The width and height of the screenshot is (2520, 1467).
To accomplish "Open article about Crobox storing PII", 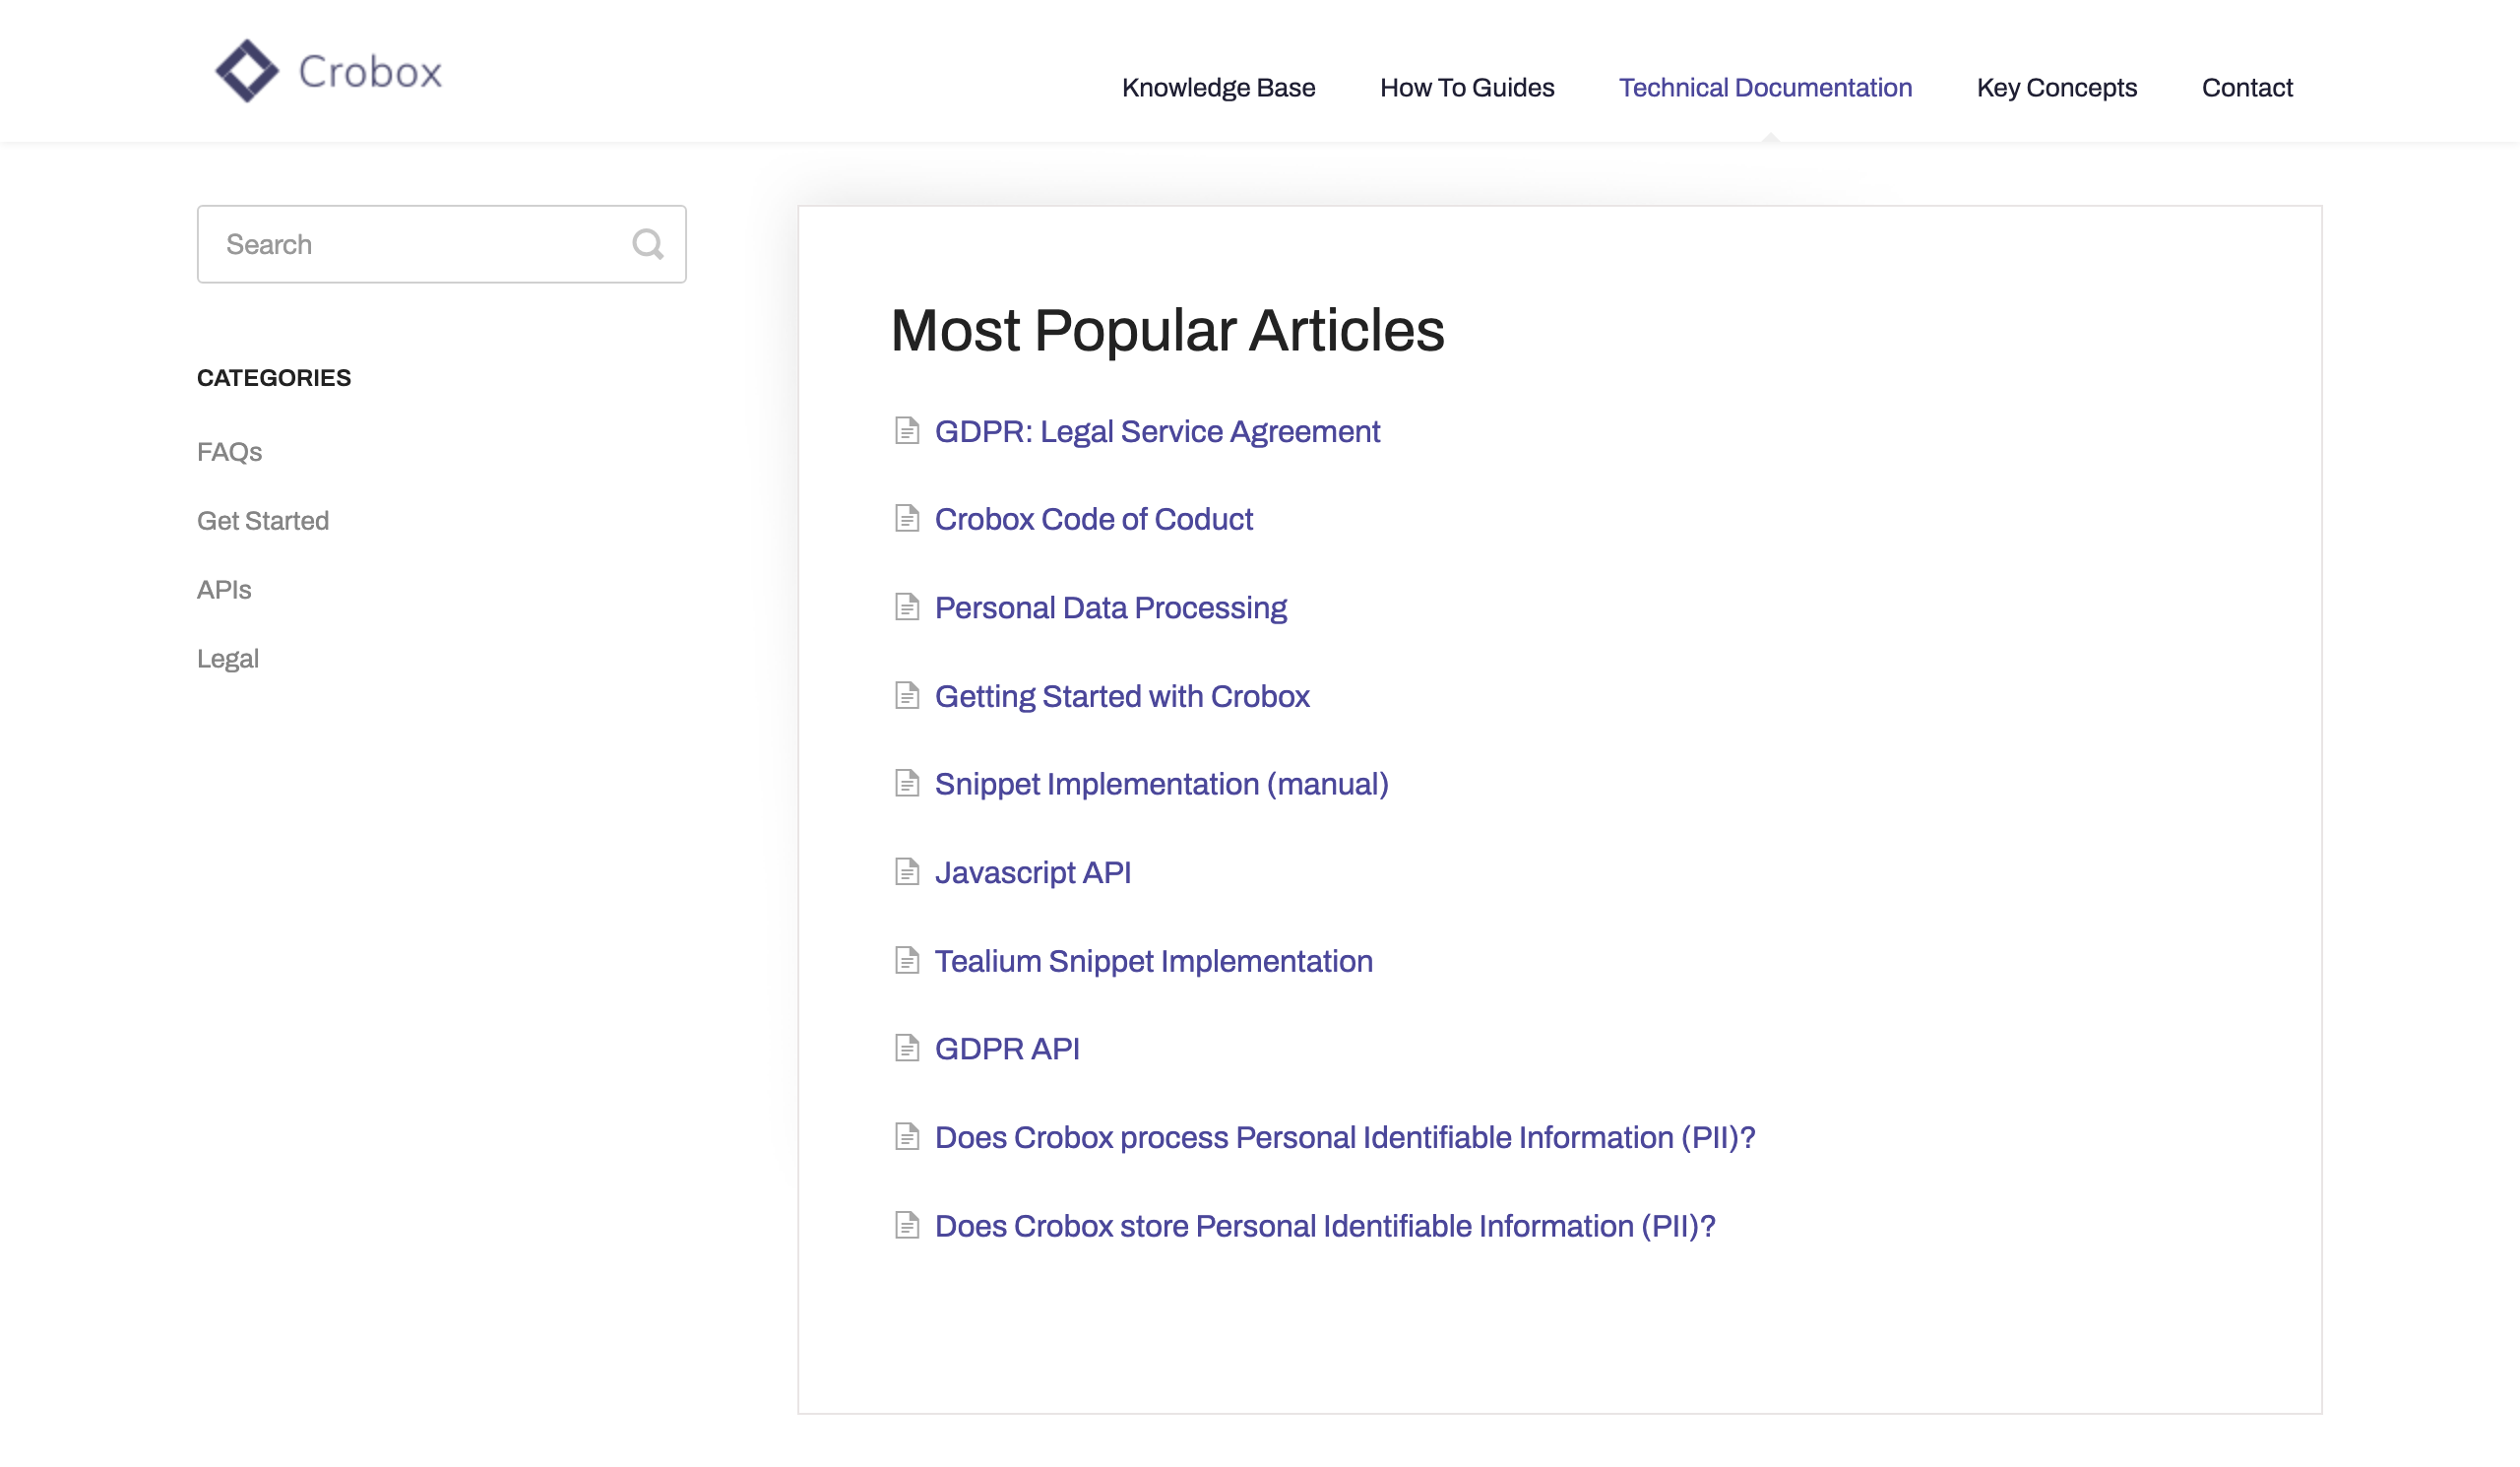I will (x=1324, y=1226).
